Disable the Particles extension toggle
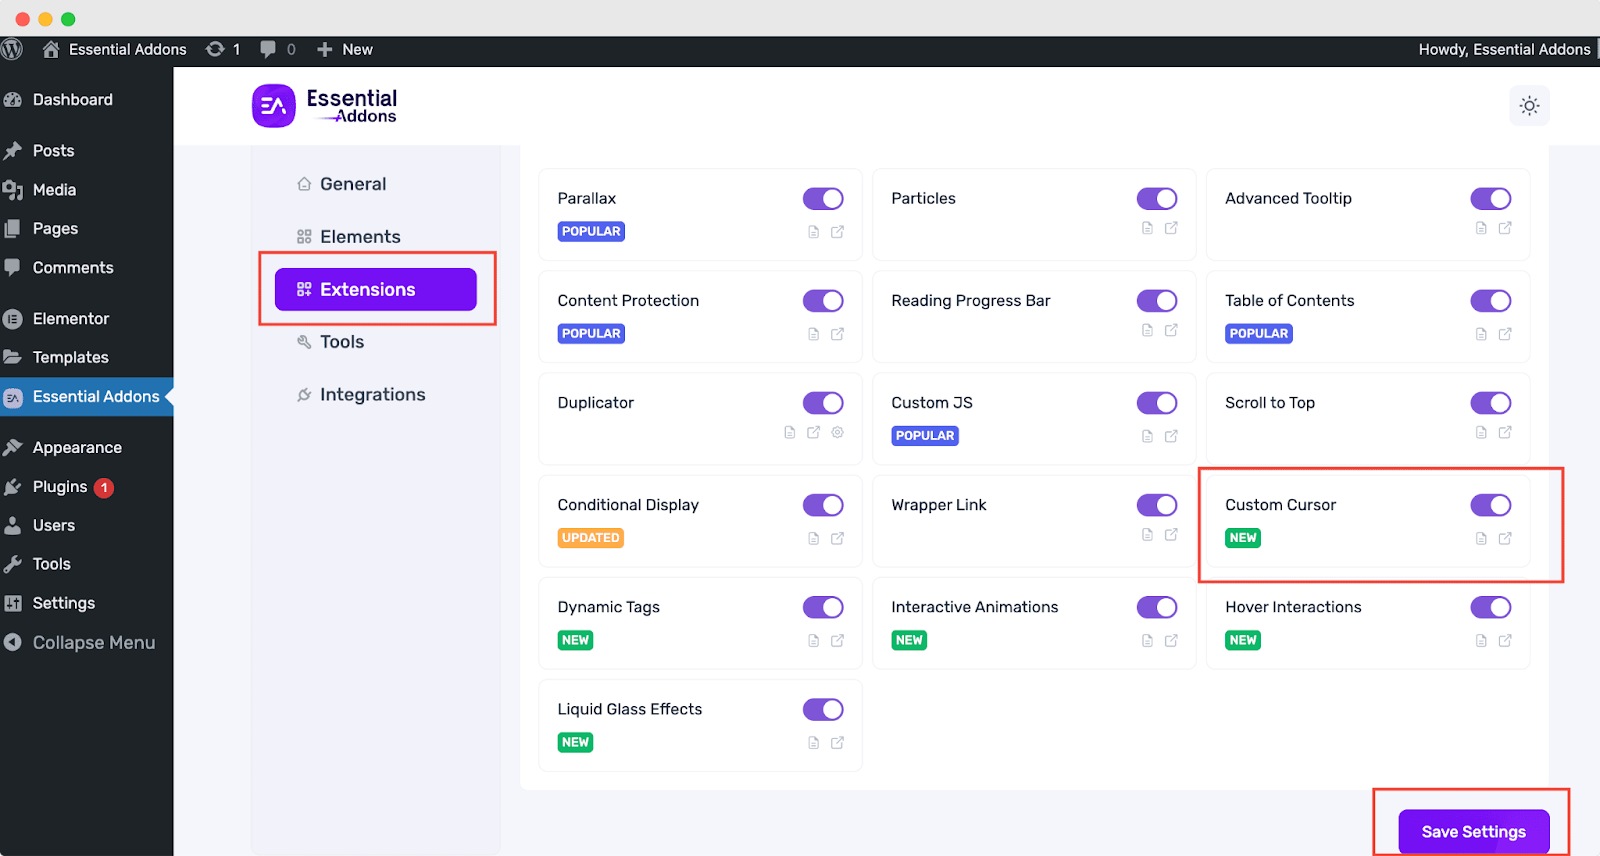This screenshot has width=1600, height=856. (1157, 199)
